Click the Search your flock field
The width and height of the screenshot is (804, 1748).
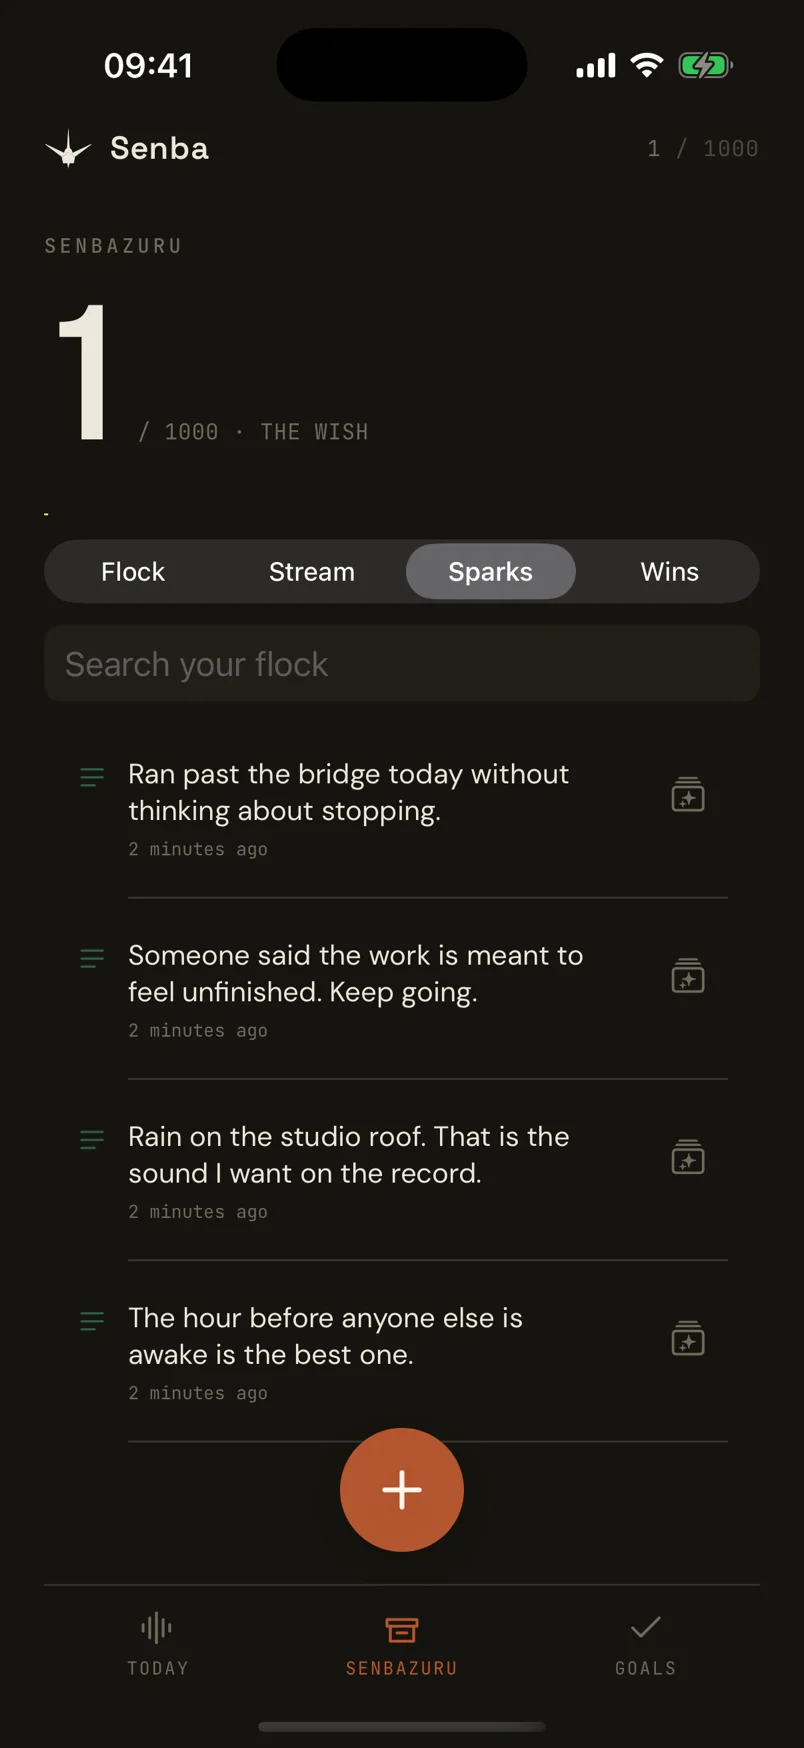[402, 664]
